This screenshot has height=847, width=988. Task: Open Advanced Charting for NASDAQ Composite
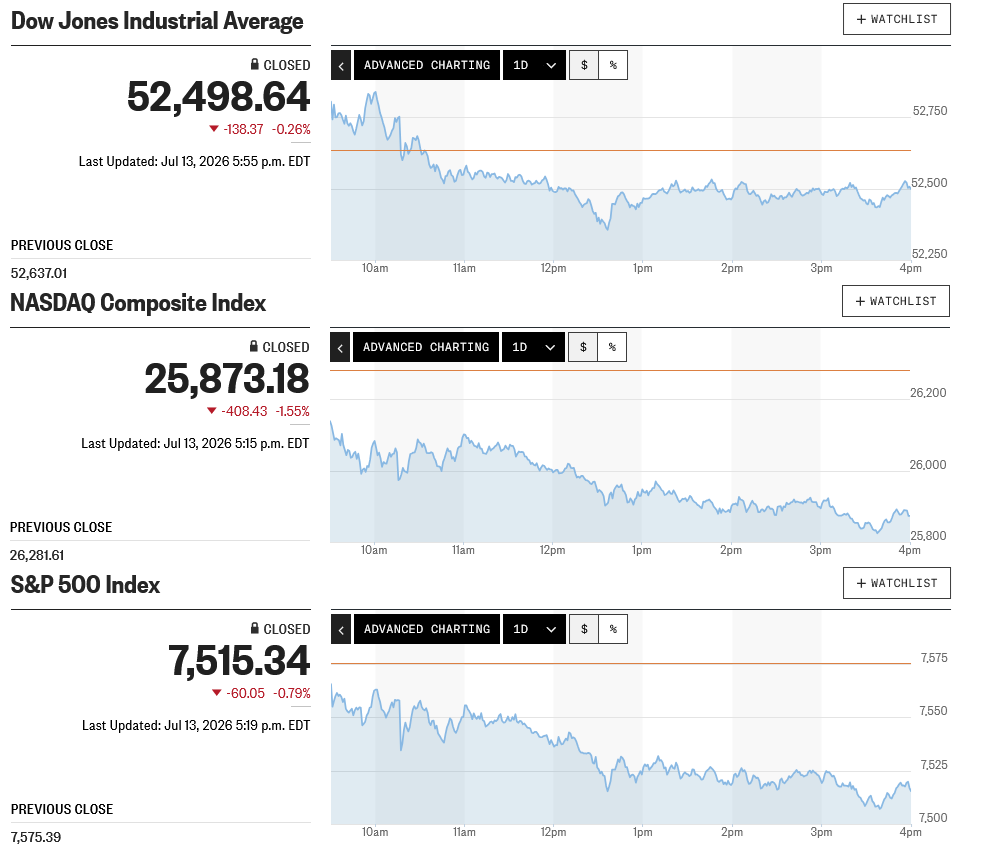click(425, 347)
